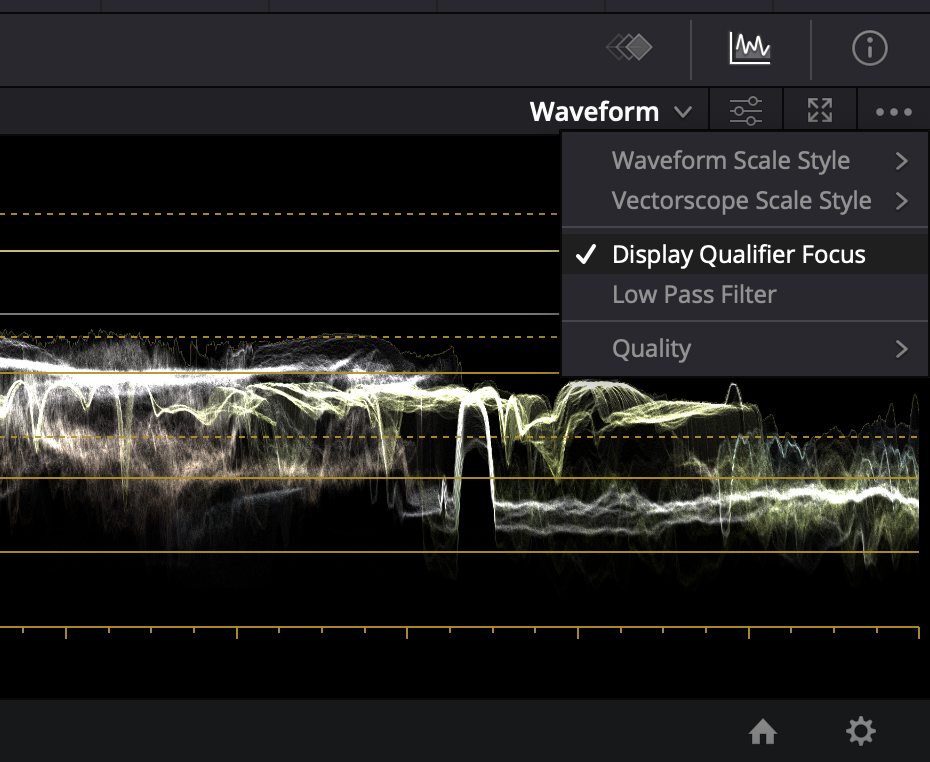Expand scopes to floating window
The image size is (930, 762).
820,111
